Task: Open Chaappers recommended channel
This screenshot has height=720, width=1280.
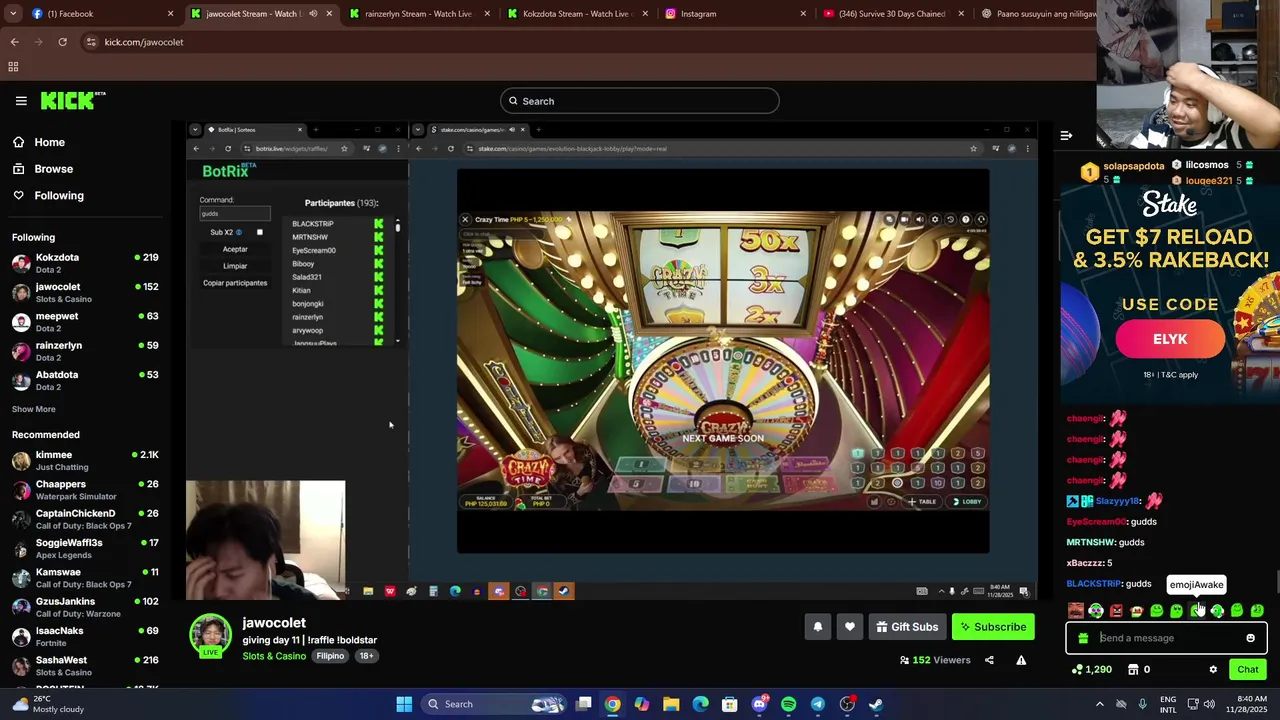Action: coord(85,490)
